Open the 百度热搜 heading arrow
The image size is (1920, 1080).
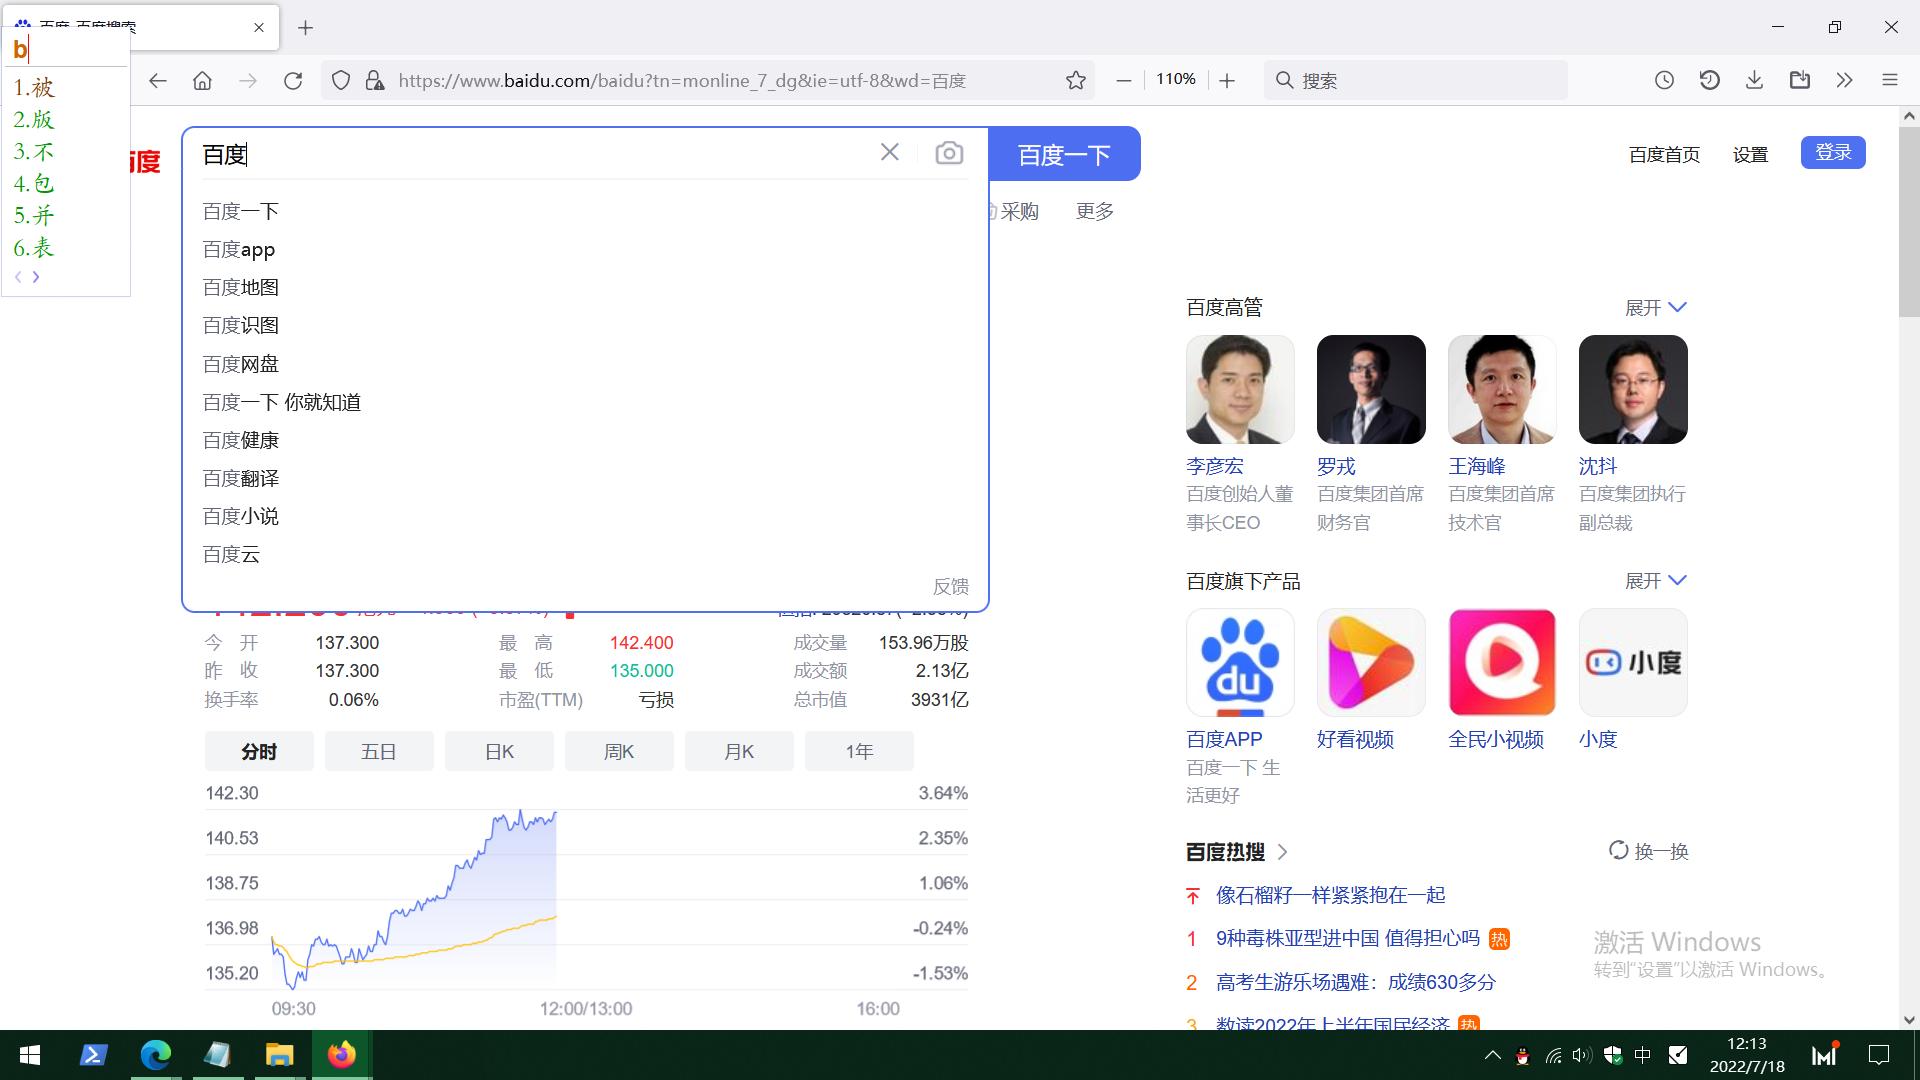point(1283,853)
